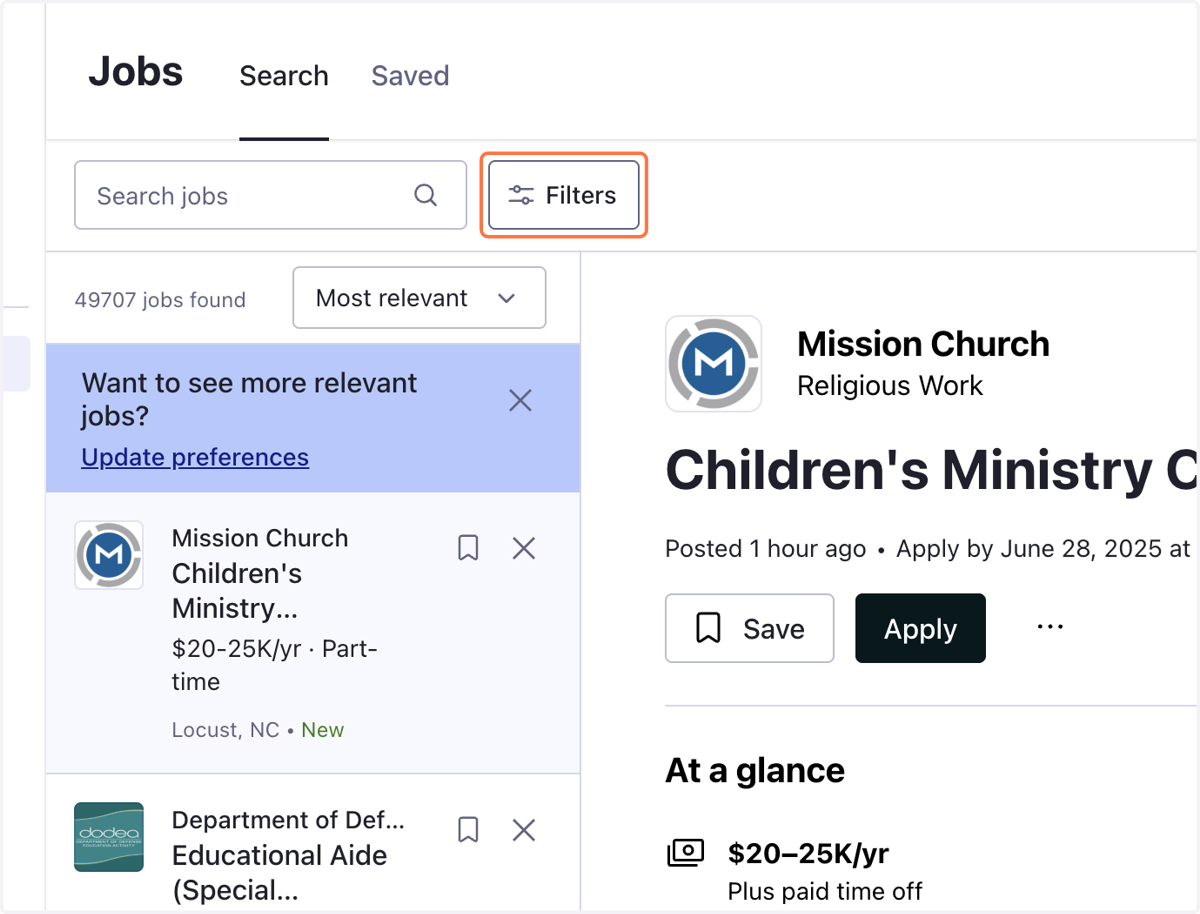Dismiss the Mission Church job listing
1200x914 pixels.
click(x=524, y=548)
